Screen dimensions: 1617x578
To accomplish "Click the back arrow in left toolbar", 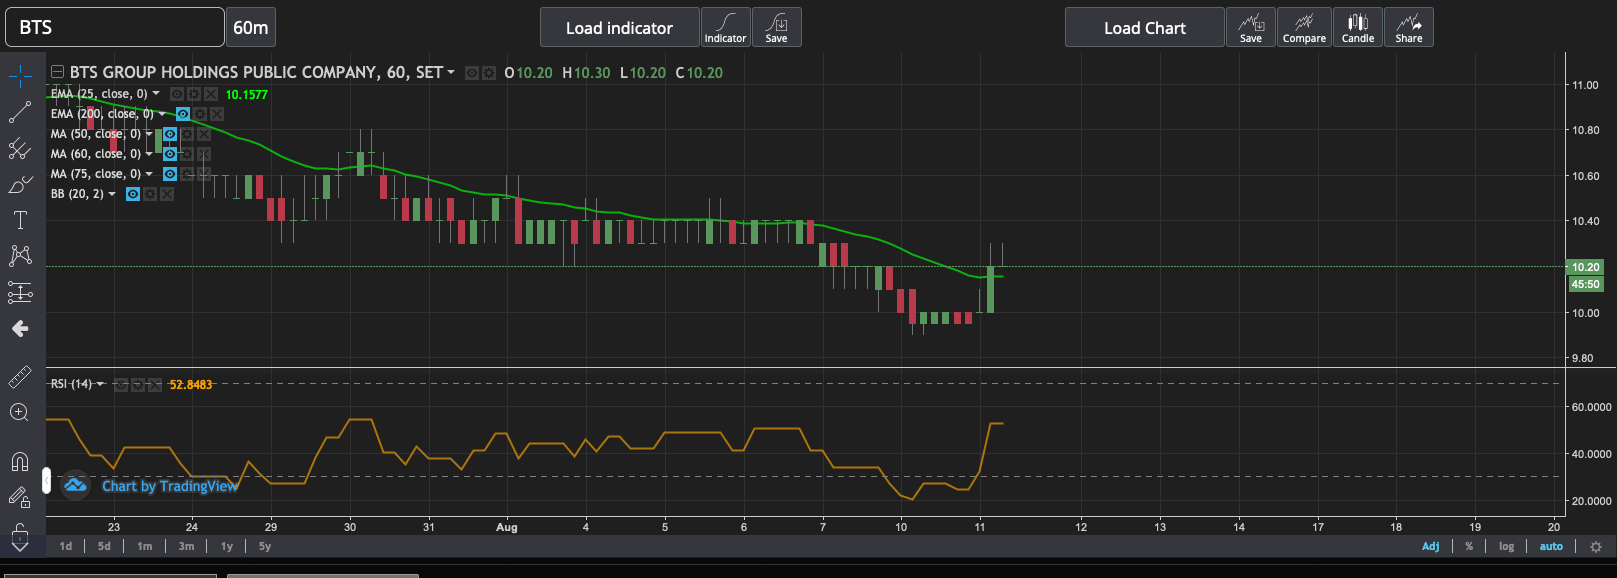I will [20, 328].
